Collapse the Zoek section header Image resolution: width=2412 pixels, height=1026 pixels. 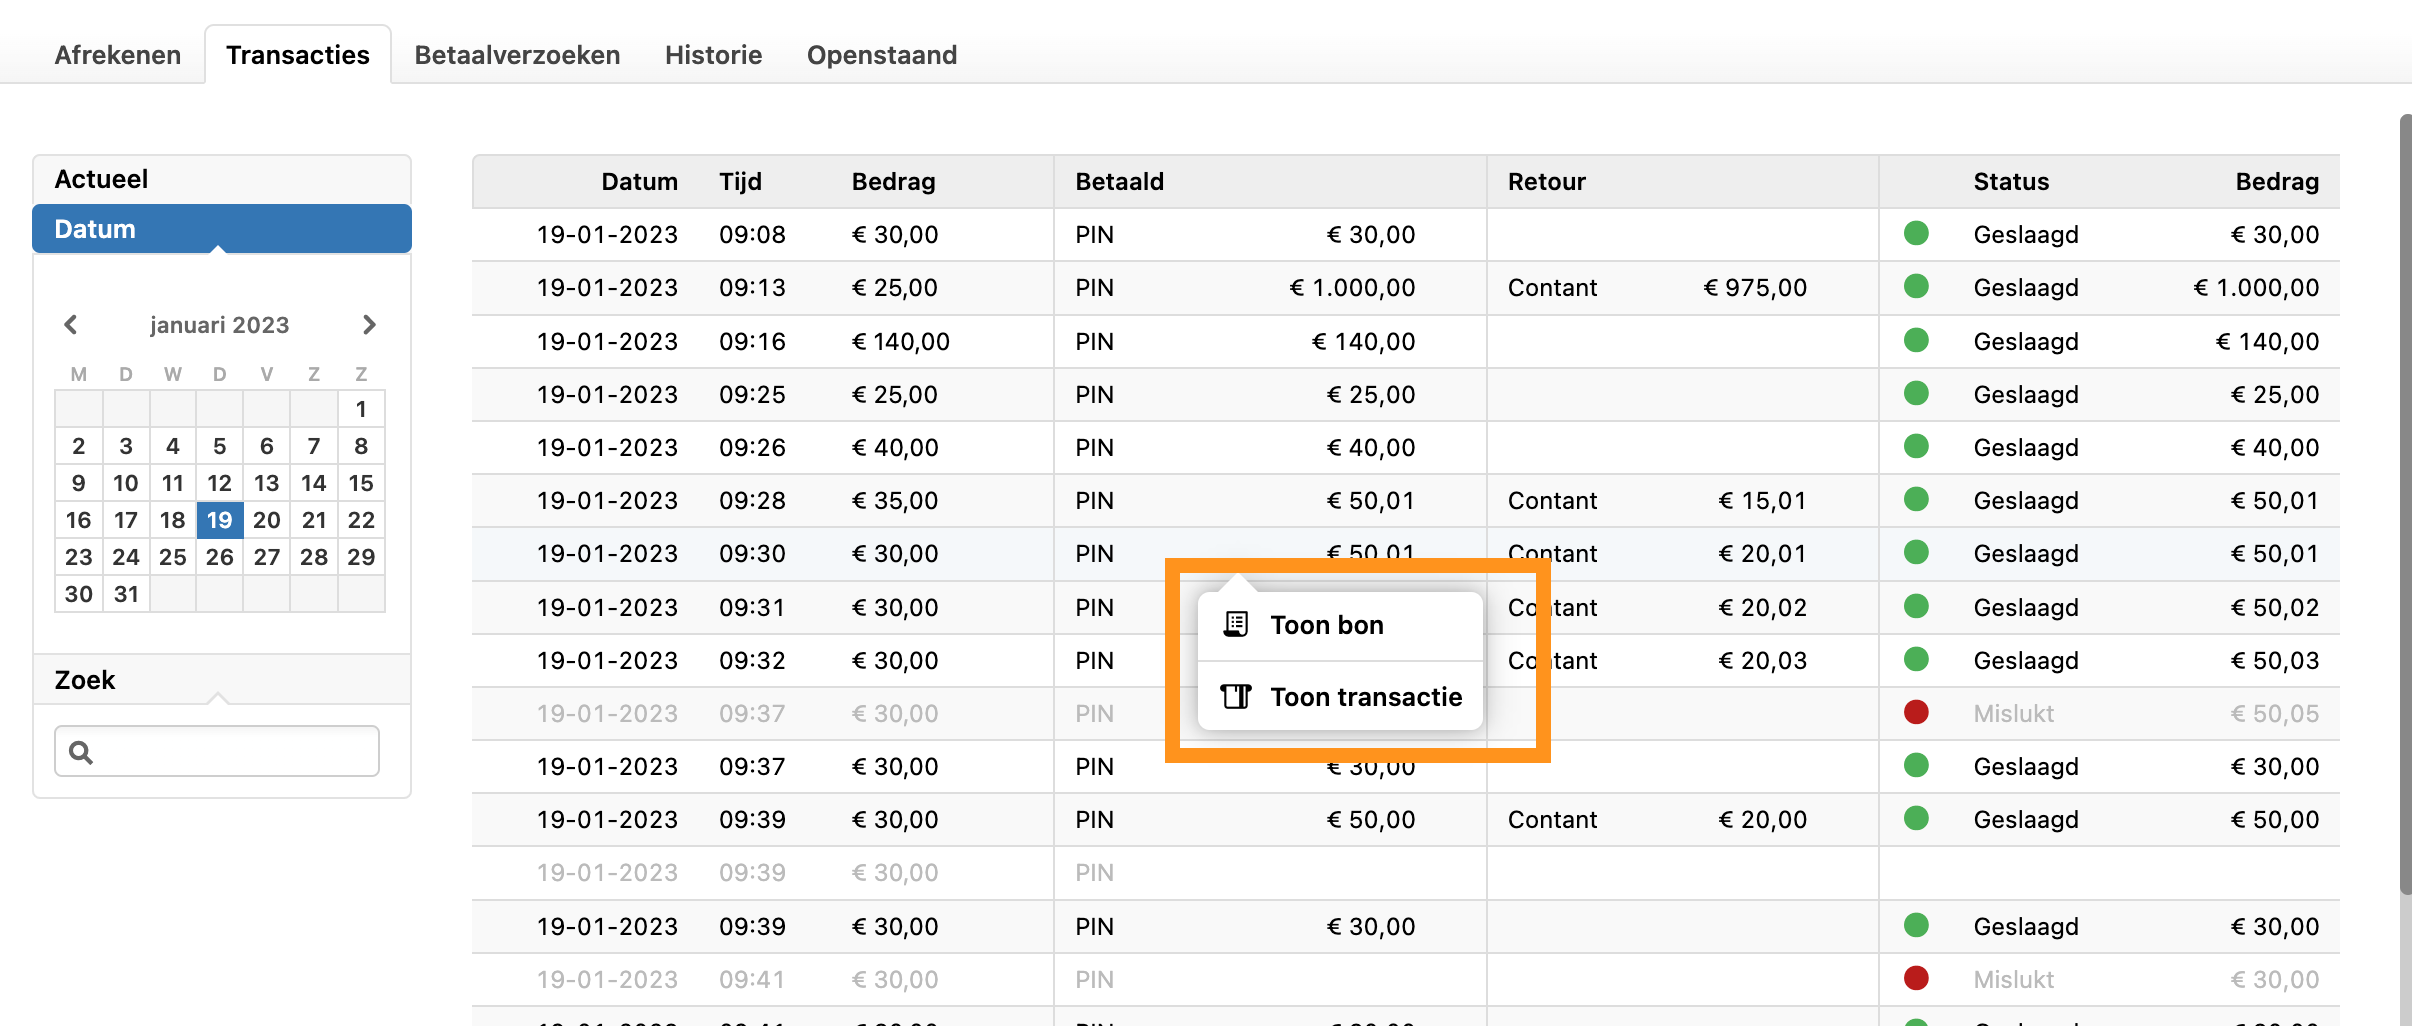tap(222, 680)
